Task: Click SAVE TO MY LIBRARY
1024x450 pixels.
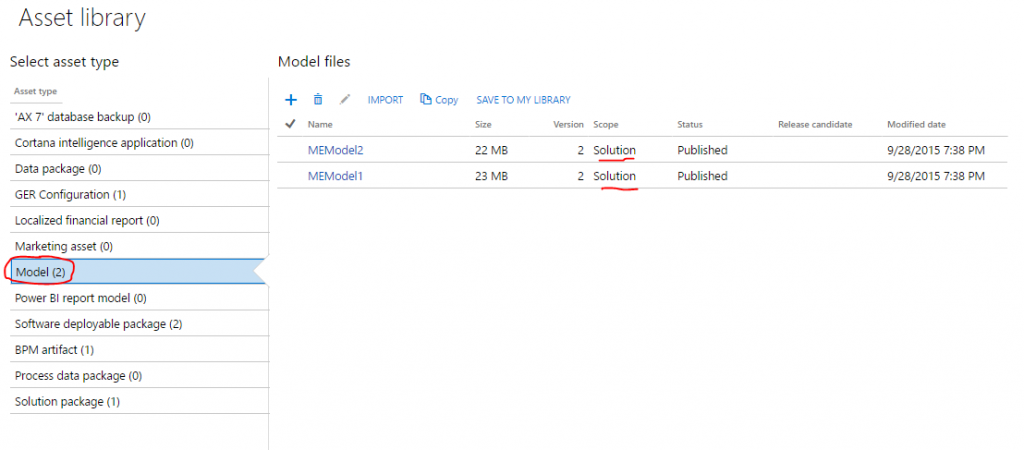Action: tap(523, 100)
